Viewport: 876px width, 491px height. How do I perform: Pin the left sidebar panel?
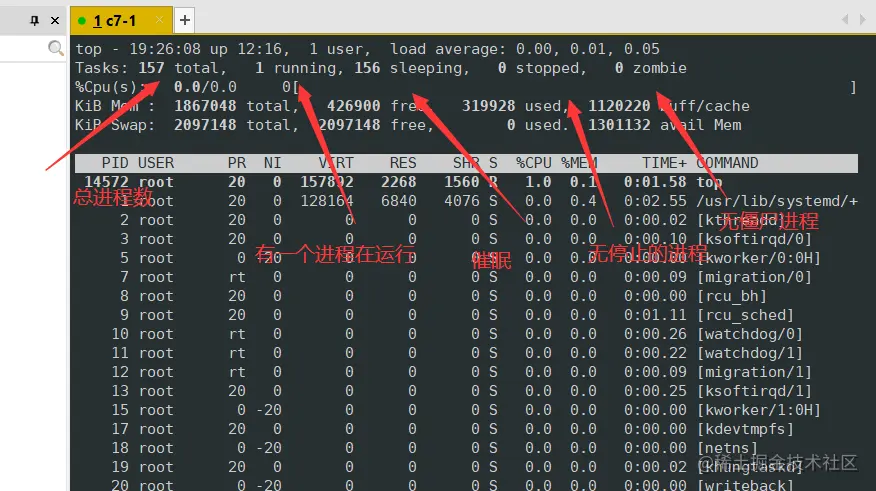tap(35, 21)
